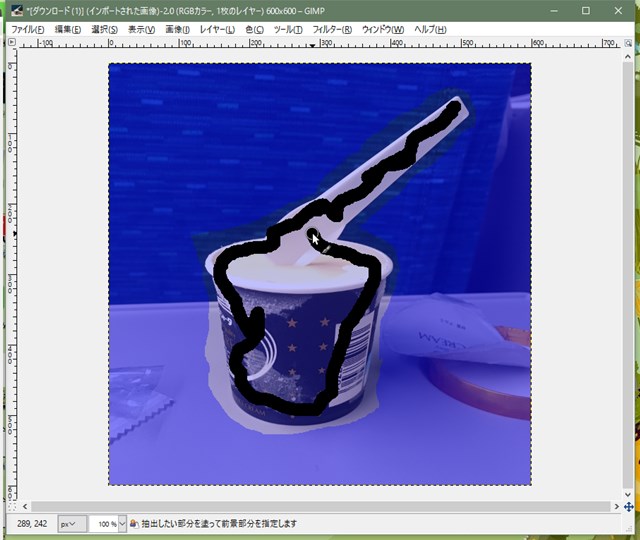640x540 pixels.
Task: Open the 色(C) menu
Action: coord(255,29)
